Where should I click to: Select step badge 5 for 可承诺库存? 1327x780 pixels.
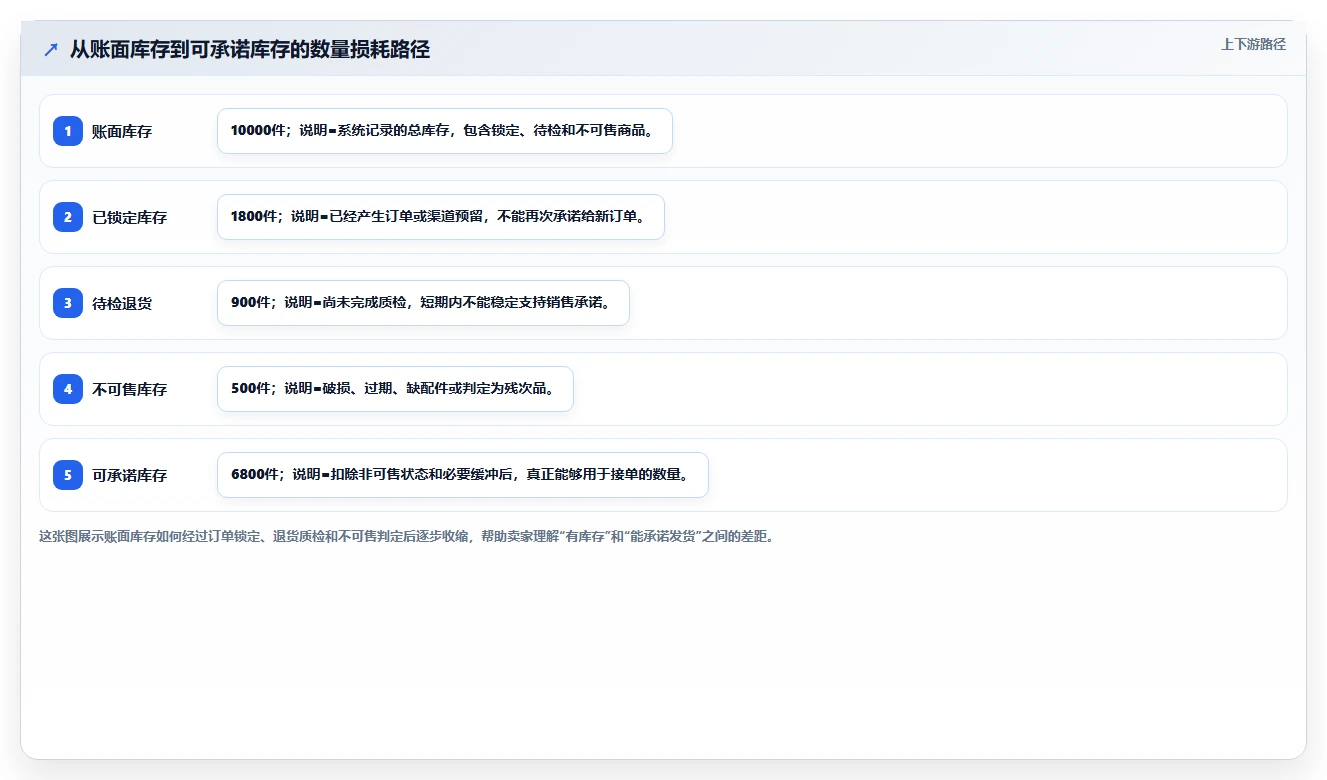(x=68, y=475)
